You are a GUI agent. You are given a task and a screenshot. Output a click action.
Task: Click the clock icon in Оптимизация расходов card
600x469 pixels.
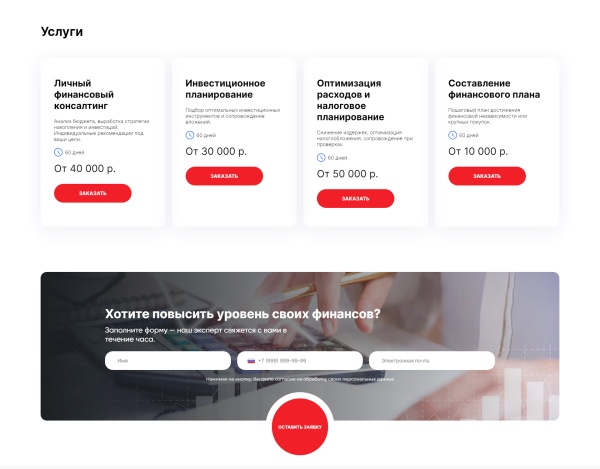pos(321,158)
